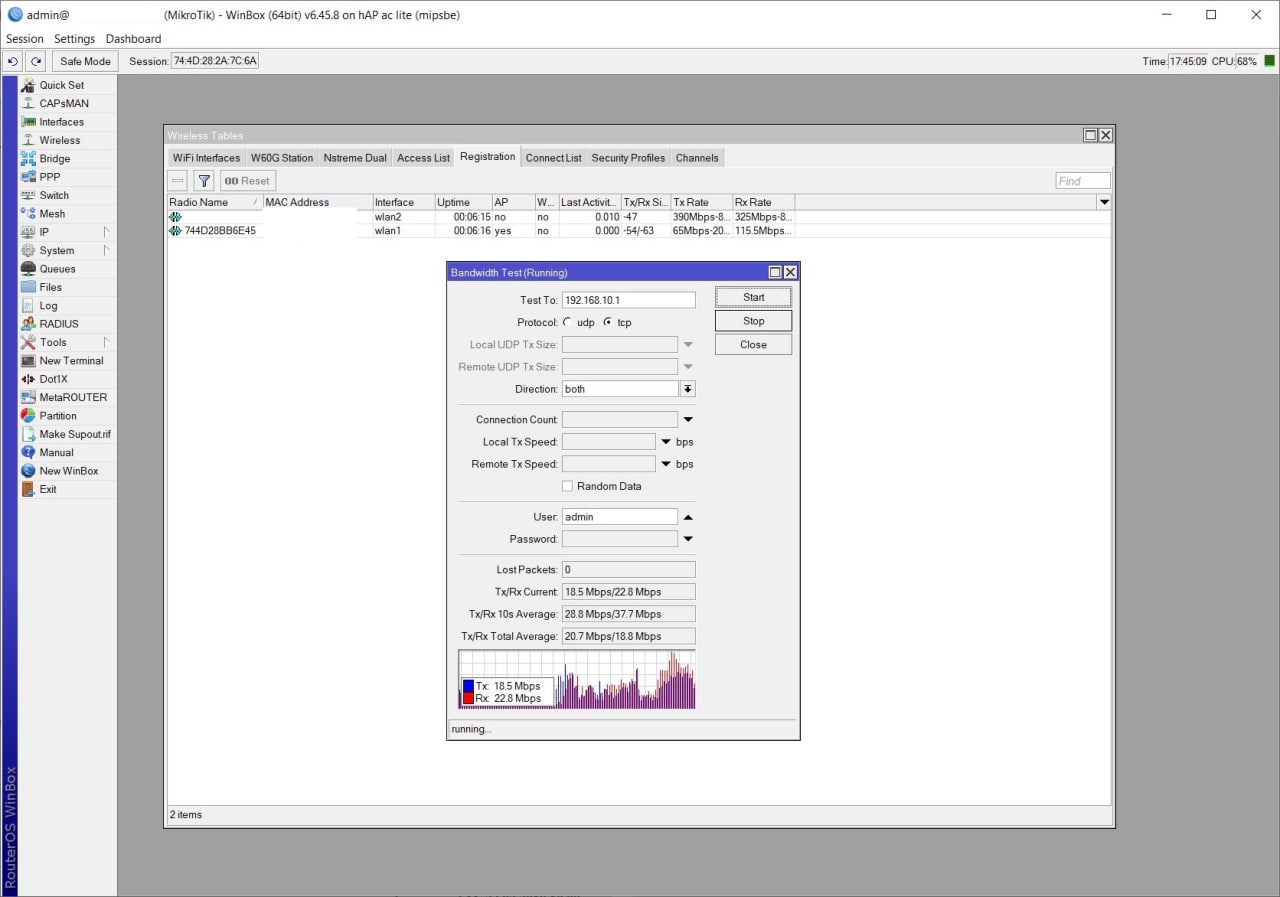Screen dimensions: 1280x897
Task: Click the remove (minus) toolbar button
Action: 178,181
